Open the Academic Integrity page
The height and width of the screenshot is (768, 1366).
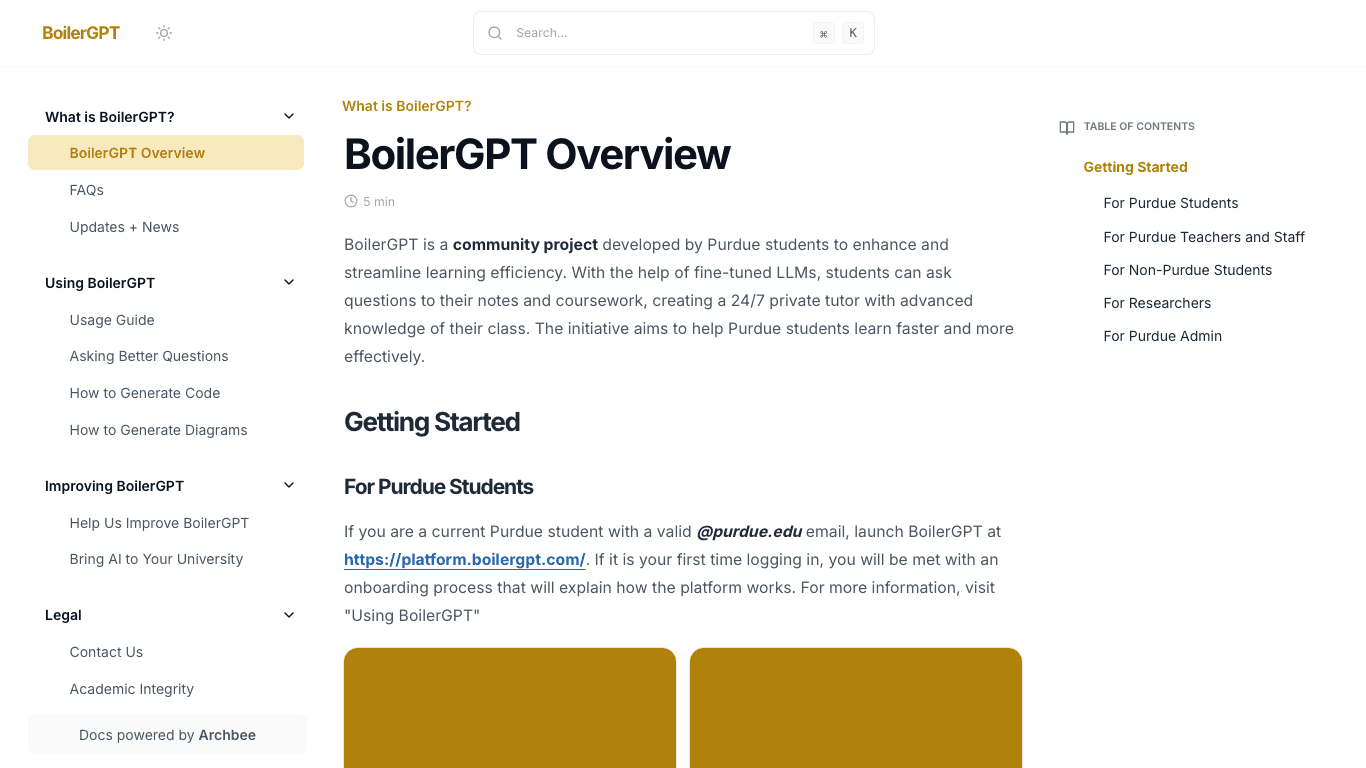pos(131,689)
